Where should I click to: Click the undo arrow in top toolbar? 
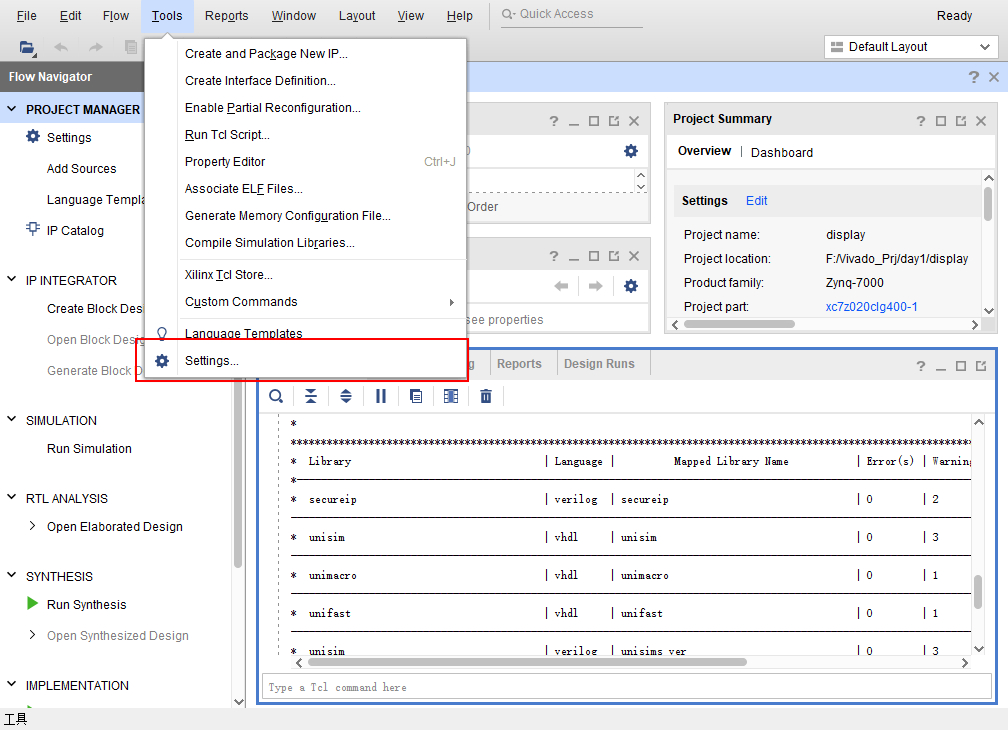coord(61,47)
